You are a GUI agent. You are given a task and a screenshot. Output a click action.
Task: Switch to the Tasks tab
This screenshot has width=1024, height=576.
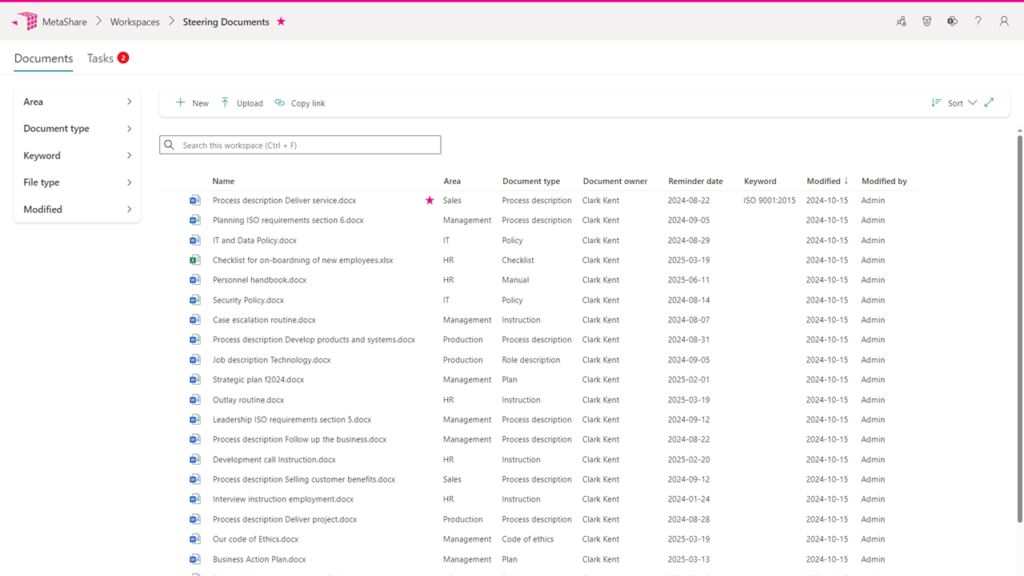tap(101, 58)
